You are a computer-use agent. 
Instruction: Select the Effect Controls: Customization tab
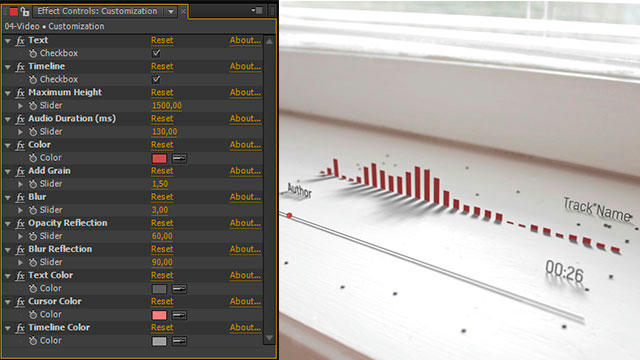pos(97,11)
